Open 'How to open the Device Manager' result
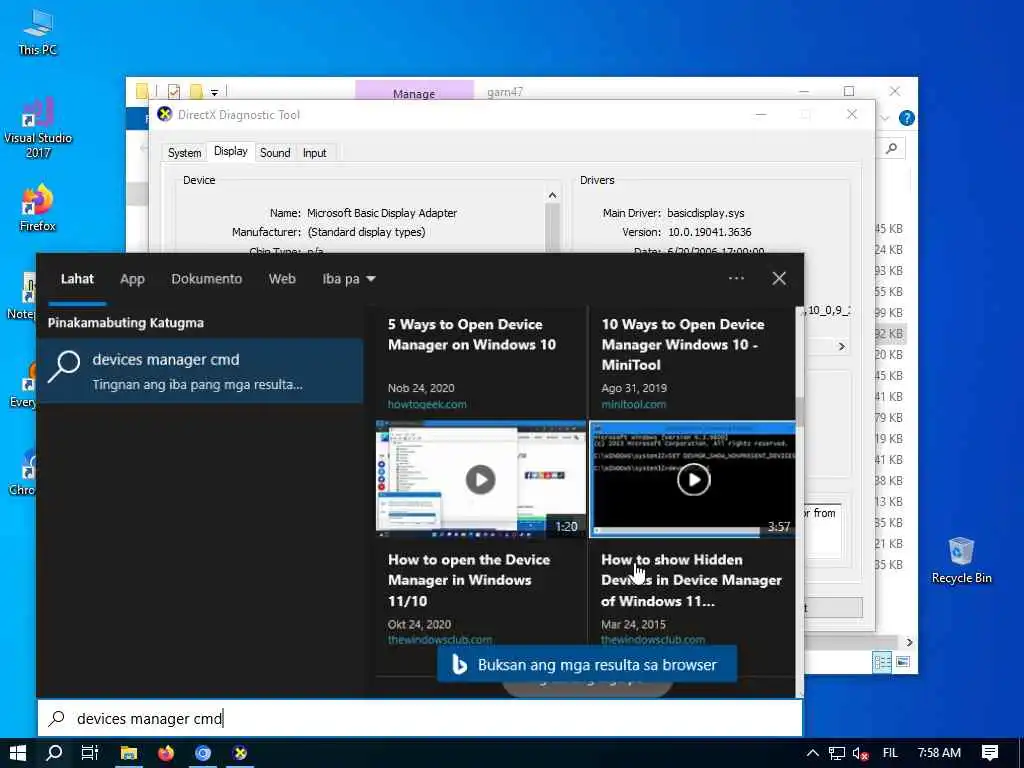 point(469,580)
